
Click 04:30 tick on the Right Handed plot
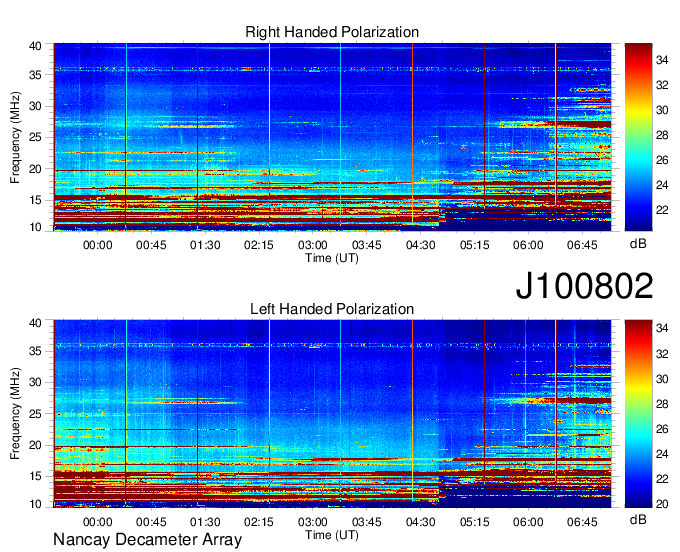(x=421, y=245)
